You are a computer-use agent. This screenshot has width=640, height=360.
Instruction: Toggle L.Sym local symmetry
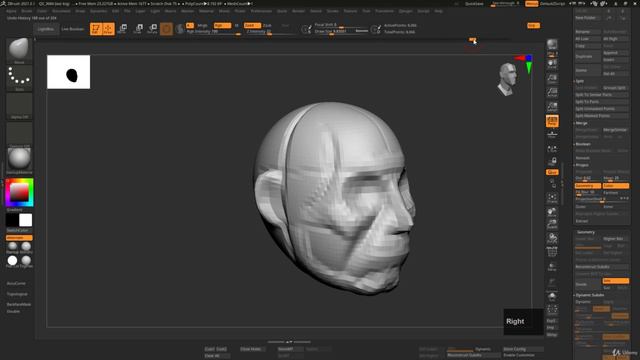[x=552, y=148]
